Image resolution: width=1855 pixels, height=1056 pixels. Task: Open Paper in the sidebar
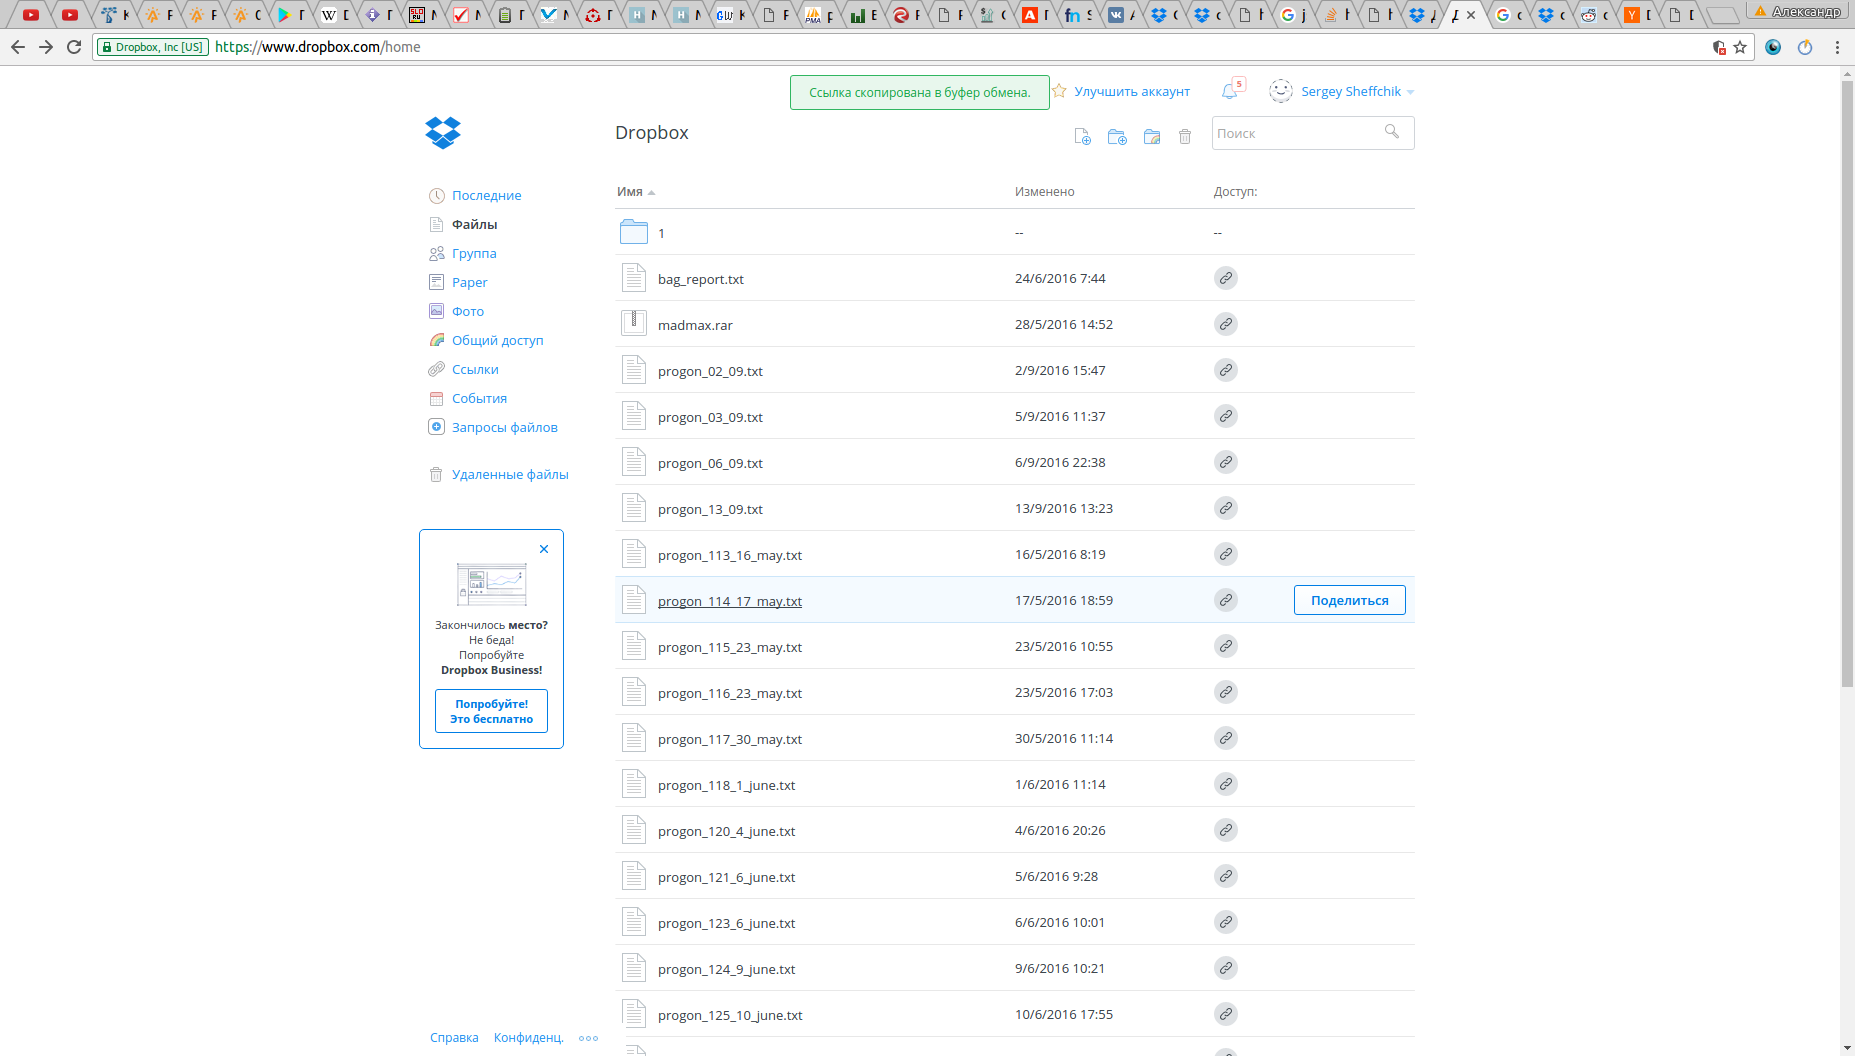[x=469, y=282]
